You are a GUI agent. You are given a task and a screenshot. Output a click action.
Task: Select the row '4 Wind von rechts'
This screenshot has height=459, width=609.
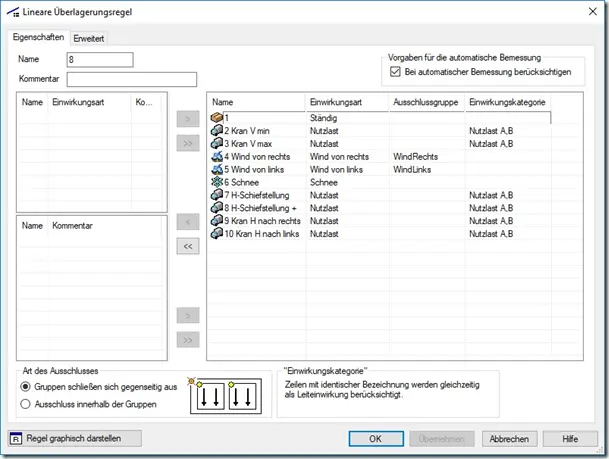[x=381, y=156]
